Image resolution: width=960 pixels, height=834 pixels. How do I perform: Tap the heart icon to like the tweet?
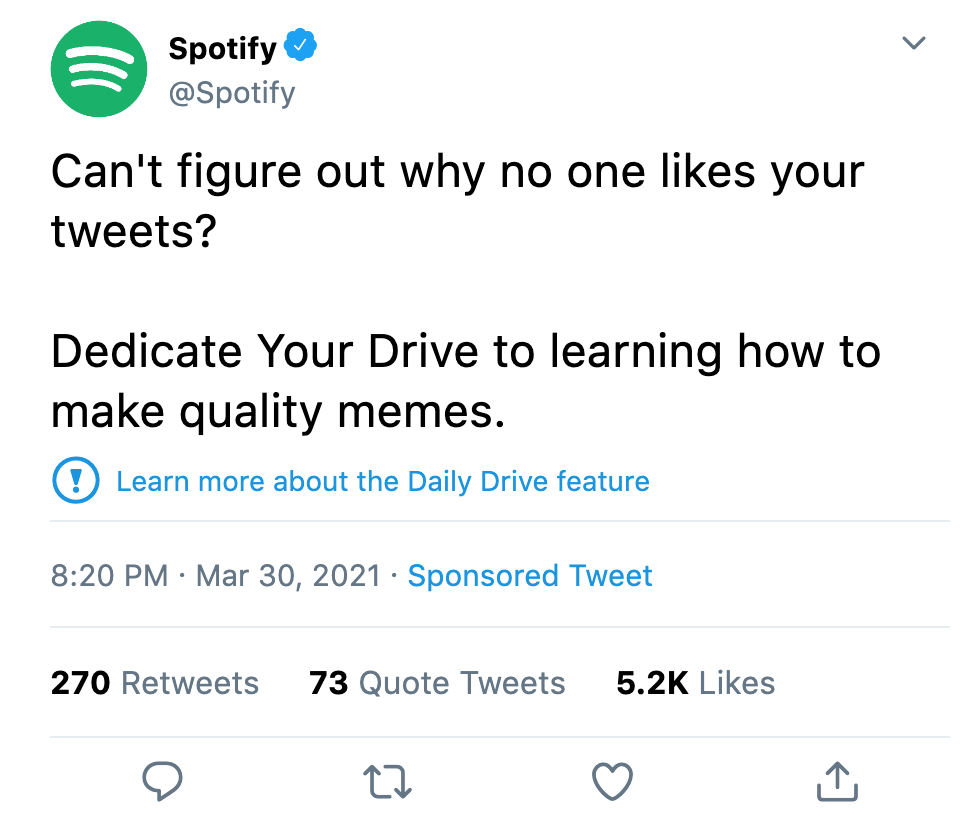tap(613, 781)
